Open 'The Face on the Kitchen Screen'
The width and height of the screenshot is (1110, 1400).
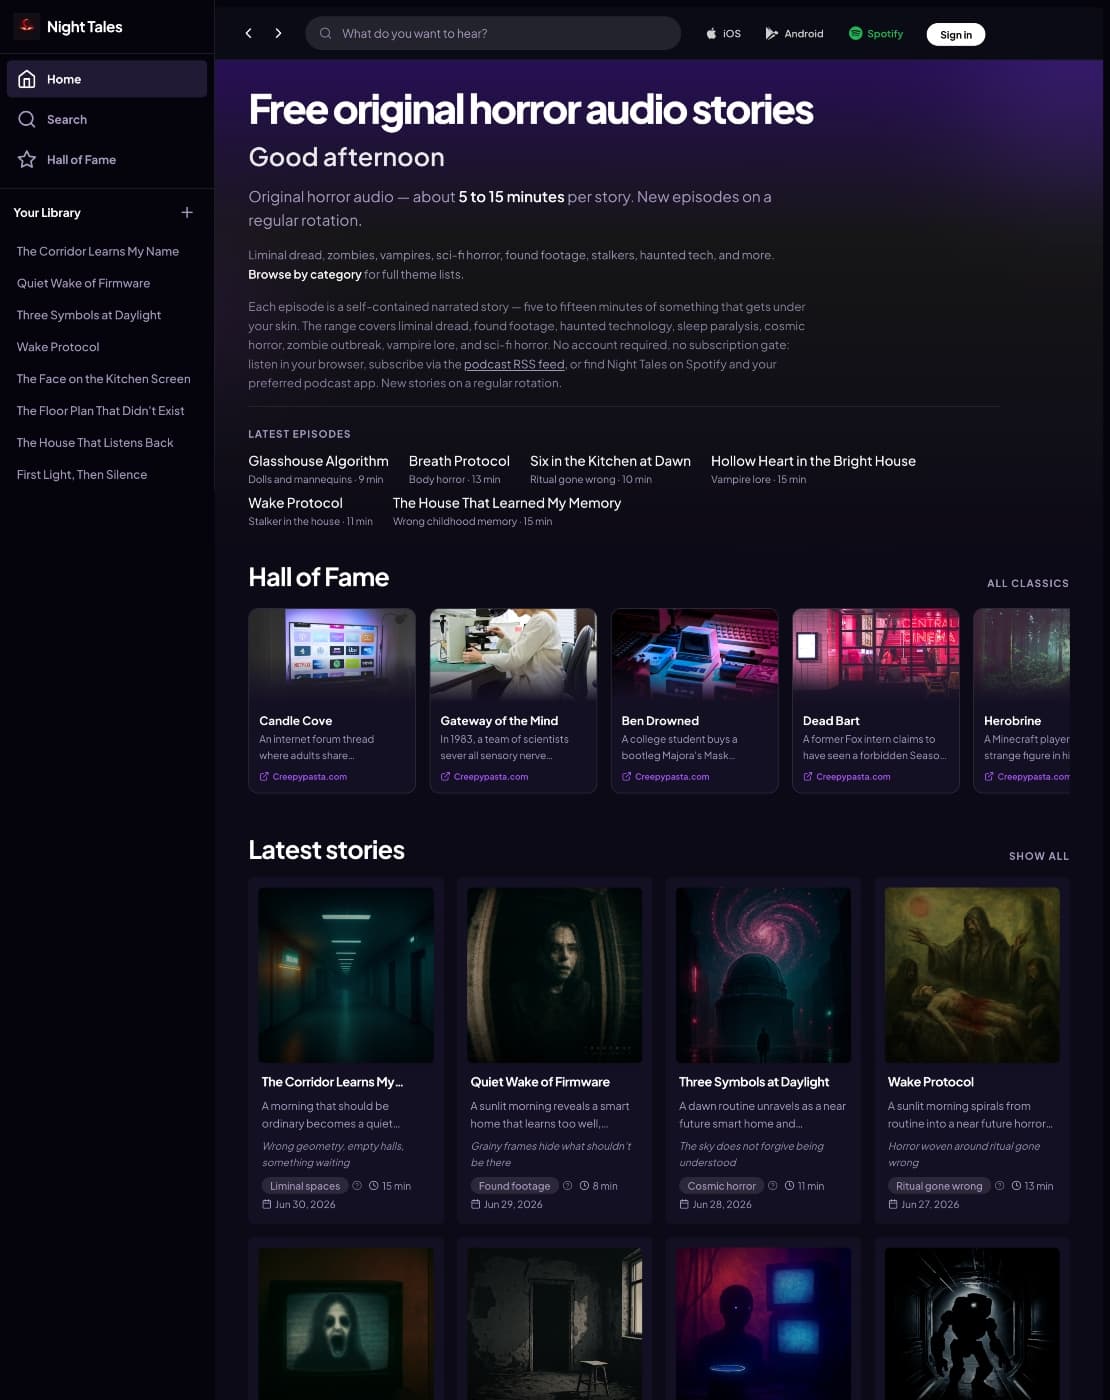[x=103, y=379]
